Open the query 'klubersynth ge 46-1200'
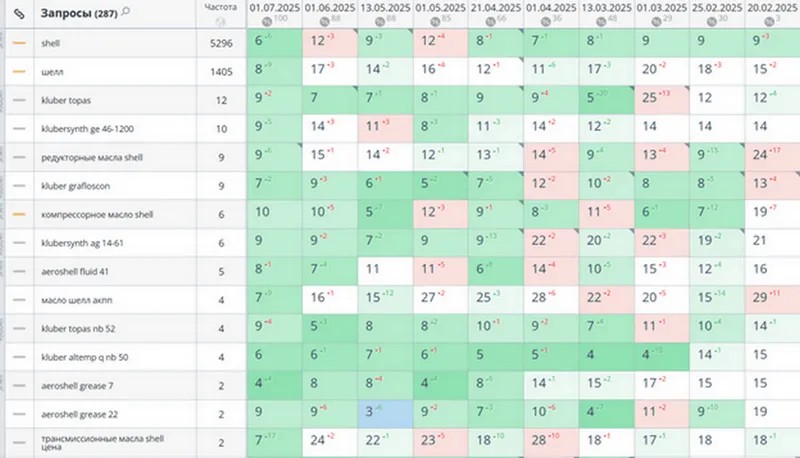Image resolution: width=800 pixels, height=458 pixels. pyautogui.click(x=88, y=129)
